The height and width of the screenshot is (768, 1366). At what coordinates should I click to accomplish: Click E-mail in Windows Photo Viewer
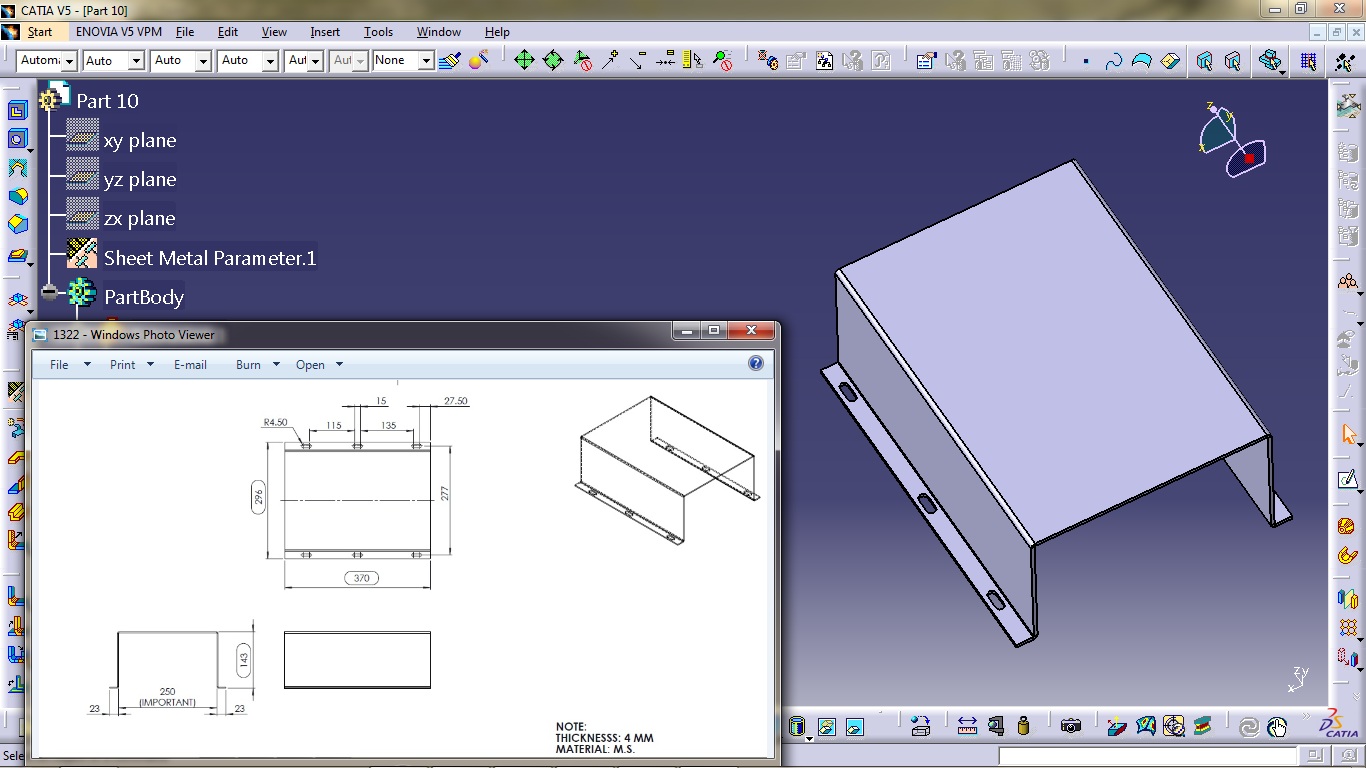point(190,364)
